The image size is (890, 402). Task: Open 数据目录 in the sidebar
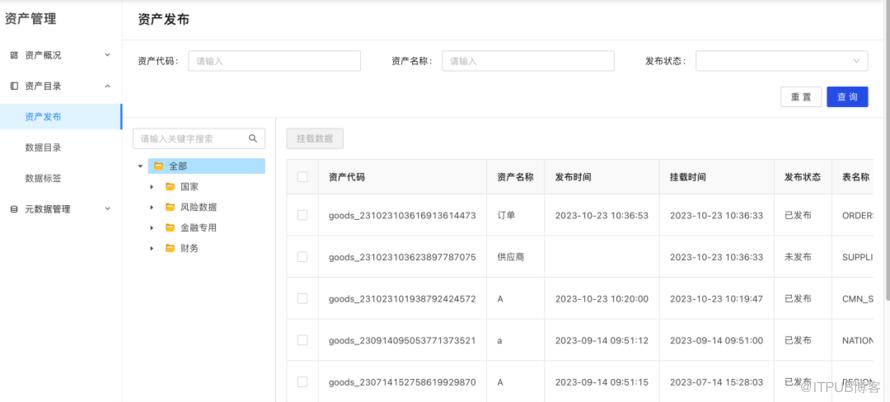click(43, 147)
